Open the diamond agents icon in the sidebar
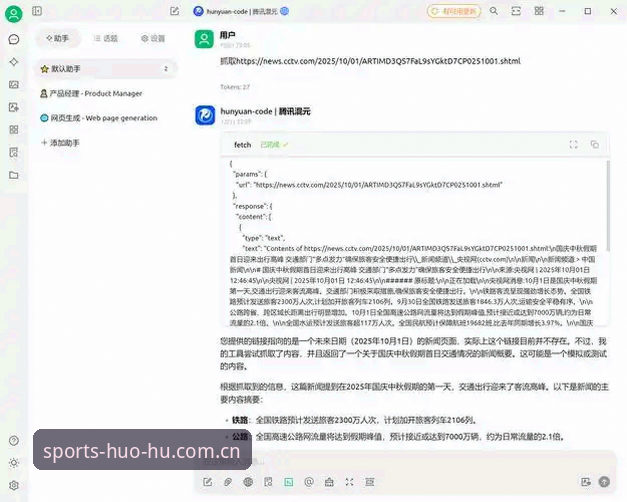 (x=14, y=62)
